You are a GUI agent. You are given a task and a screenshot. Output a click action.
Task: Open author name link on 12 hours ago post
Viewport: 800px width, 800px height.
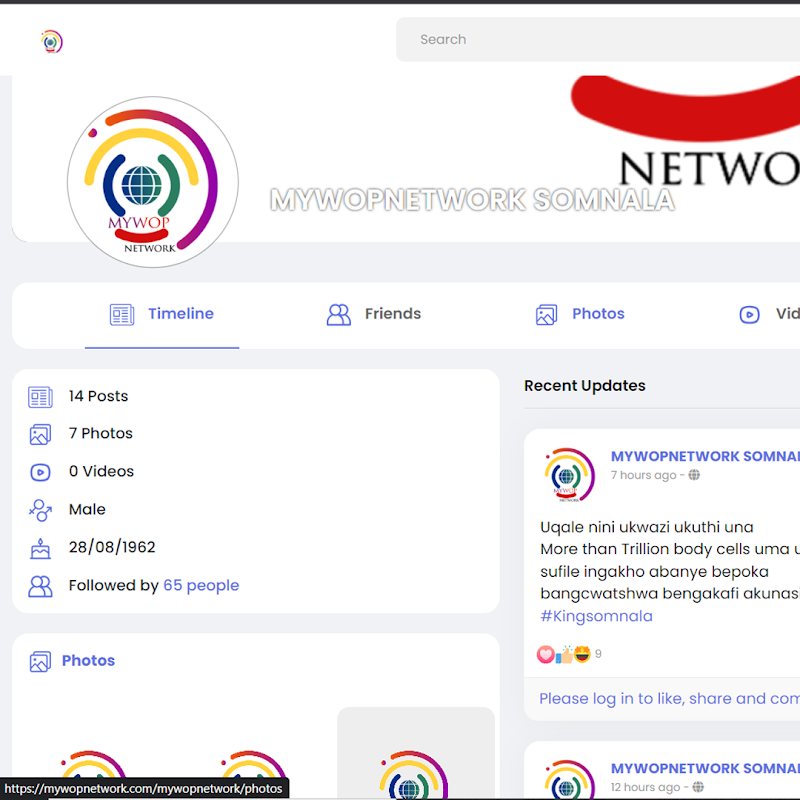point(705,768)
